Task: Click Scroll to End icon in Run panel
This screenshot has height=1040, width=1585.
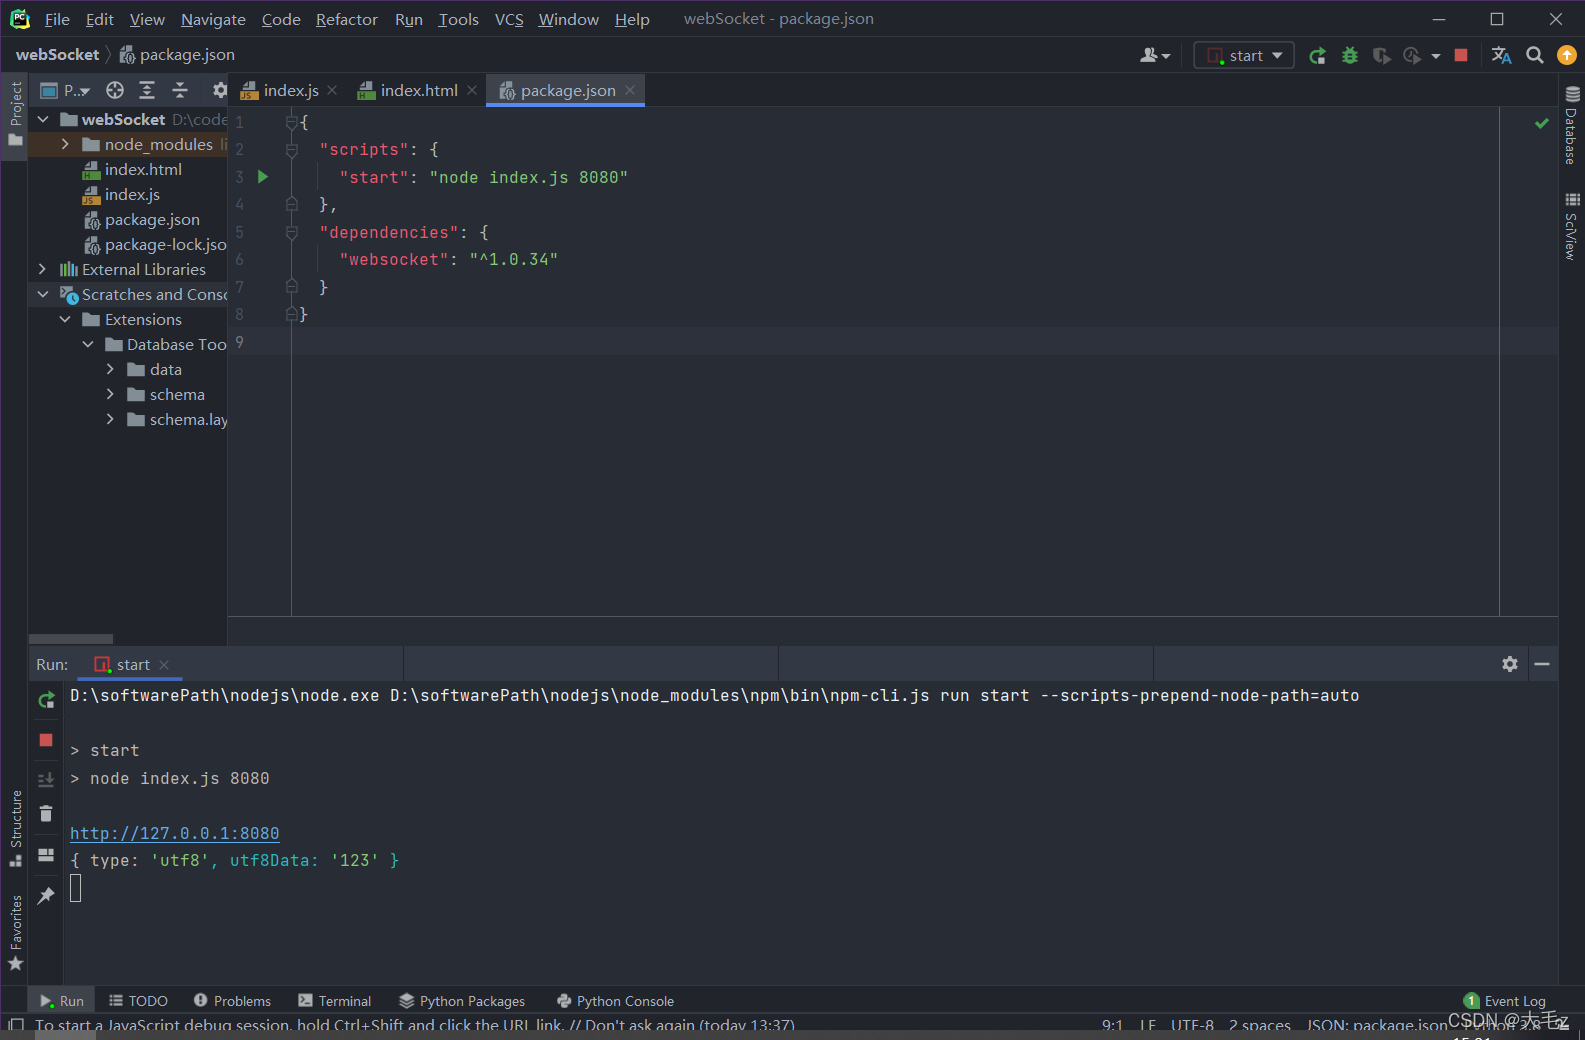Action: point(46,779)
